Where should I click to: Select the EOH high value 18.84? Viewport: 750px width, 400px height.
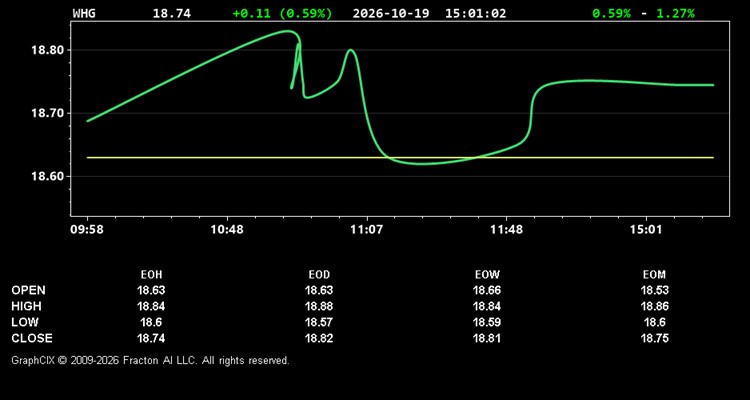pos(151,306)
